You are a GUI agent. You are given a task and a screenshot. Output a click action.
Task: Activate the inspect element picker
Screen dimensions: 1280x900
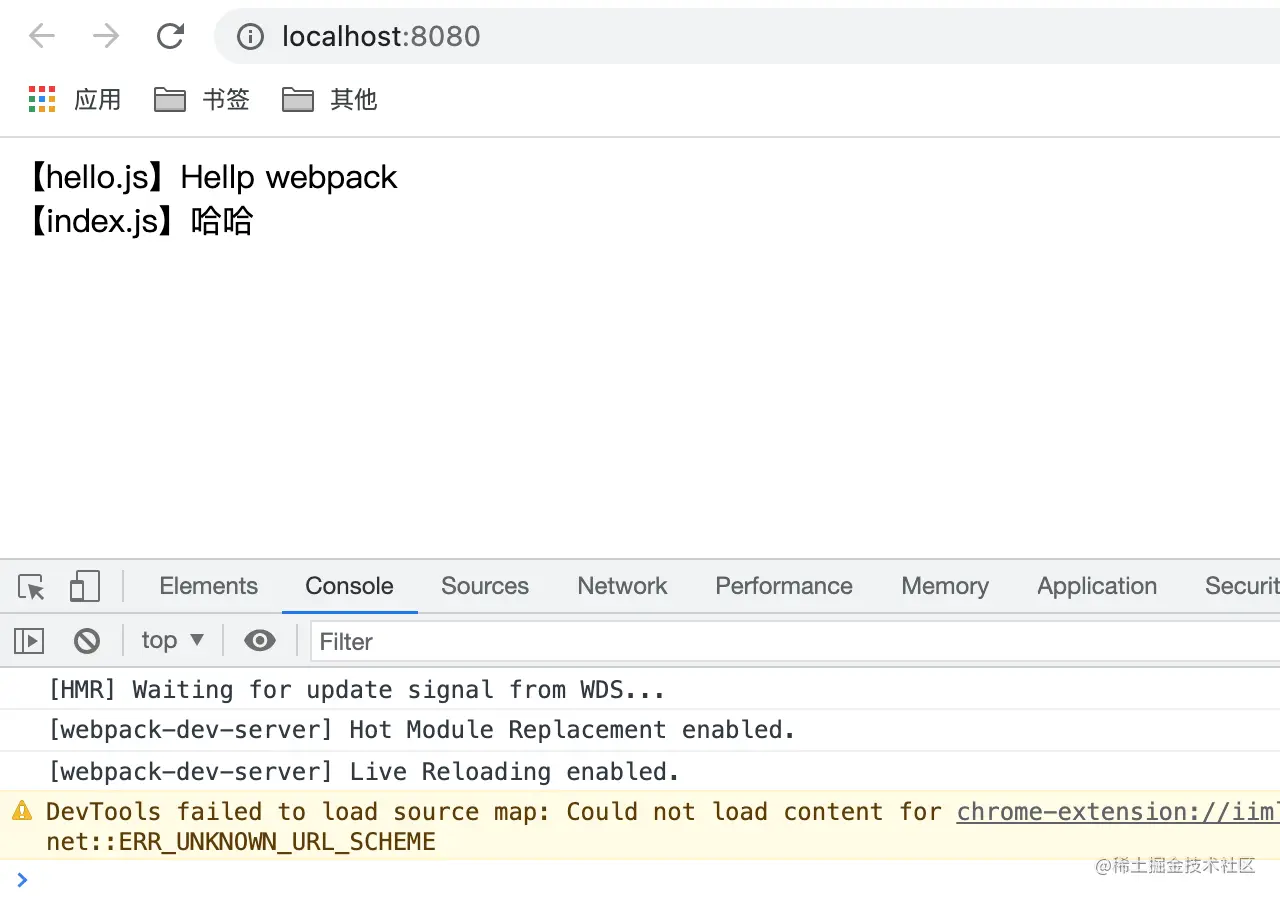[x=31, y=587]
